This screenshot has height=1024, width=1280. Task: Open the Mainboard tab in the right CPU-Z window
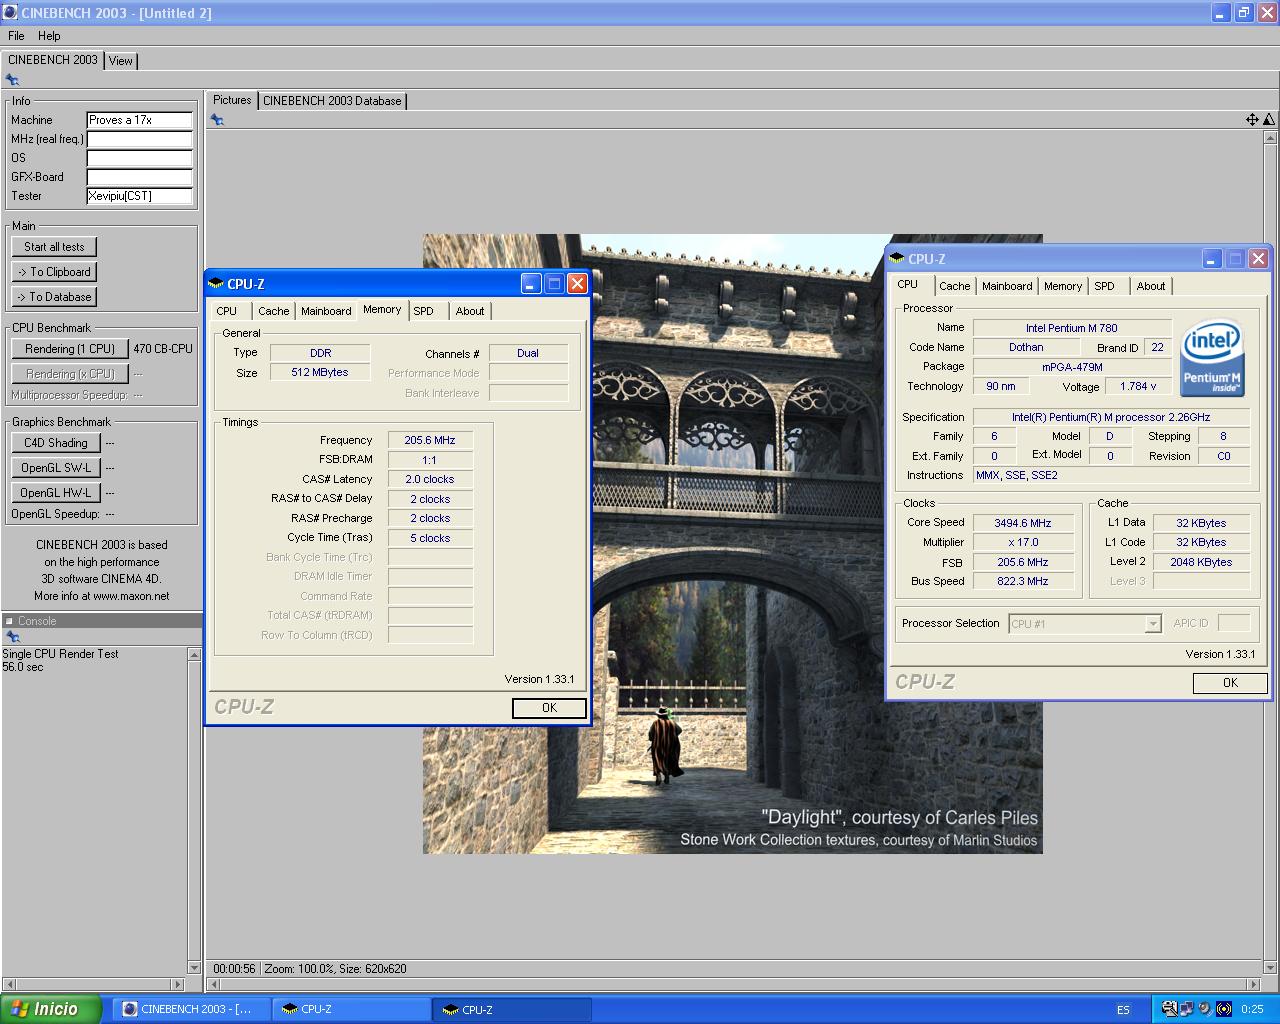pyautogui.click(x=1007, y=286)
